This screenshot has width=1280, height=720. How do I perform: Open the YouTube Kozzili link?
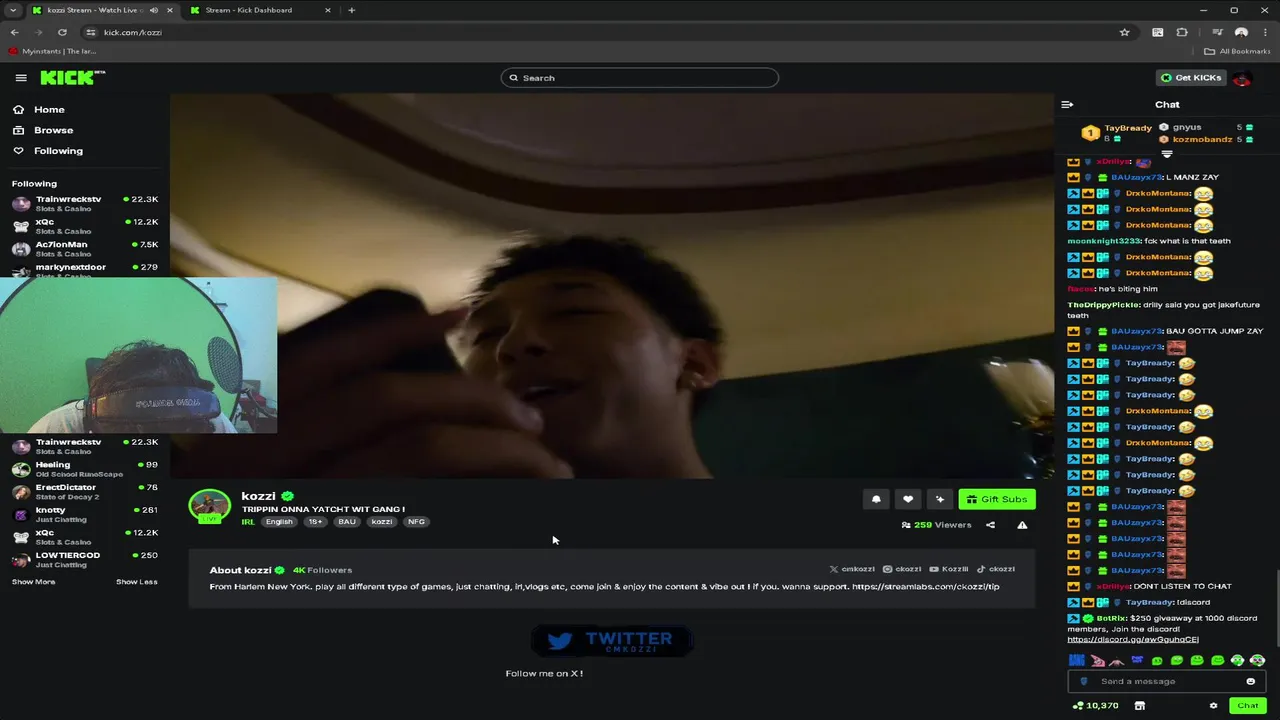tap(948, 569)
